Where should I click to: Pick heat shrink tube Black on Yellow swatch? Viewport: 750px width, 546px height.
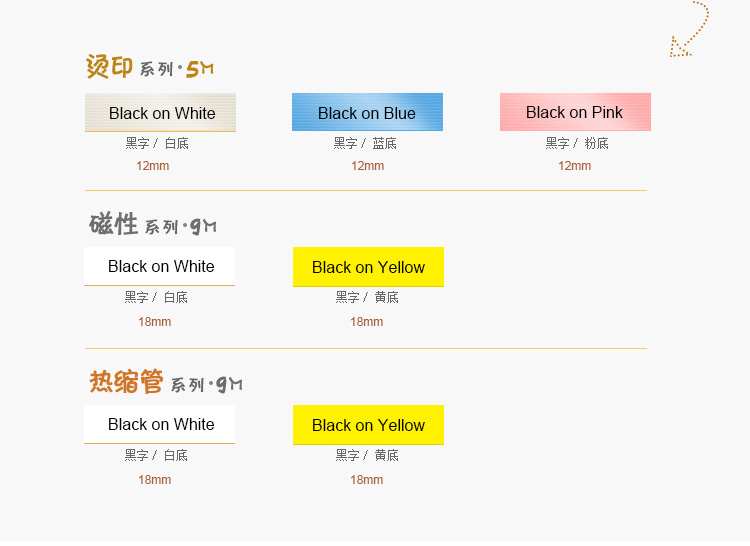tap(368, 425)
